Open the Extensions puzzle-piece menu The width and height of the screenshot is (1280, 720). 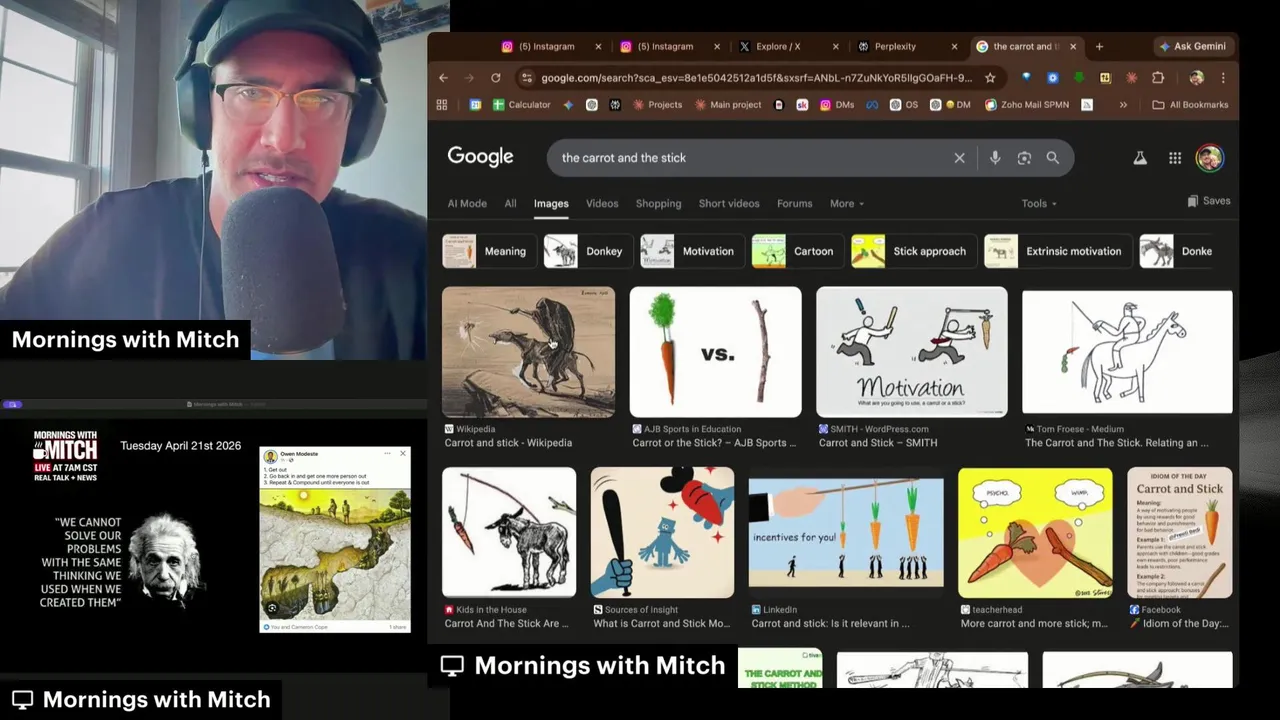(x=1158, y=78)
